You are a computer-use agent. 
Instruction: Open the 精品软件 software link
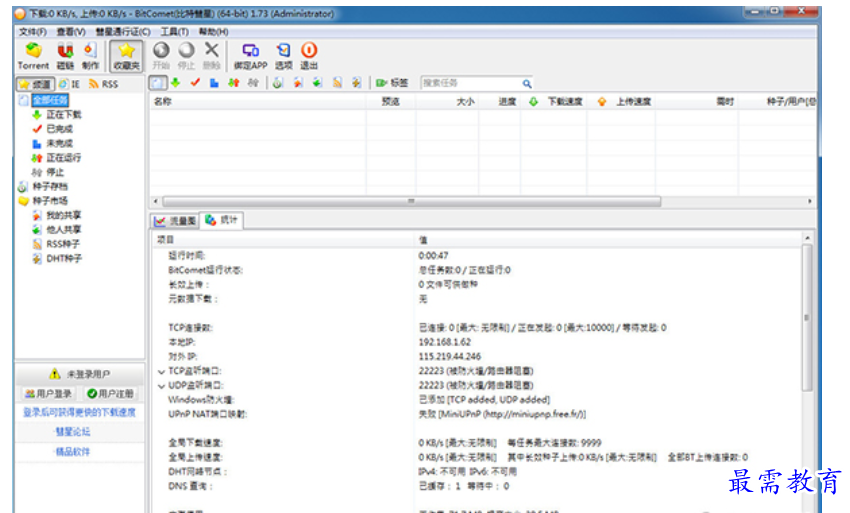coord(73,452)
